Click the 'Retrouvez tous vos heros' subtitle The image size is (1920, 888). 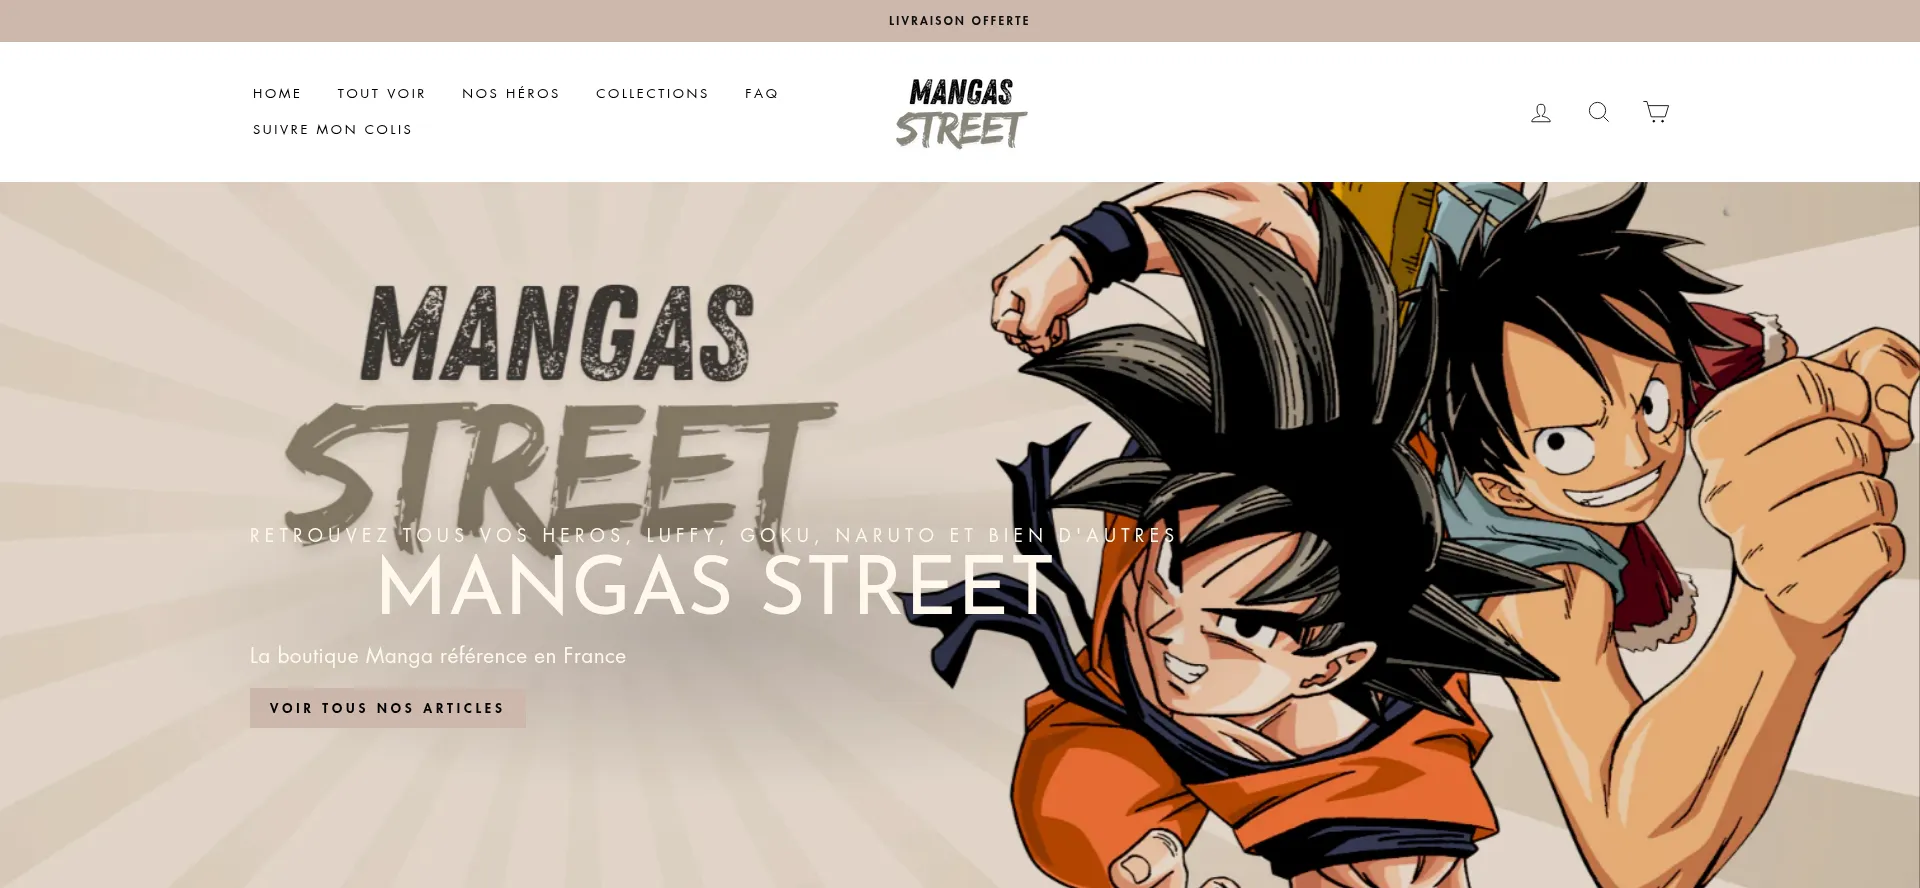coord(714,535)
